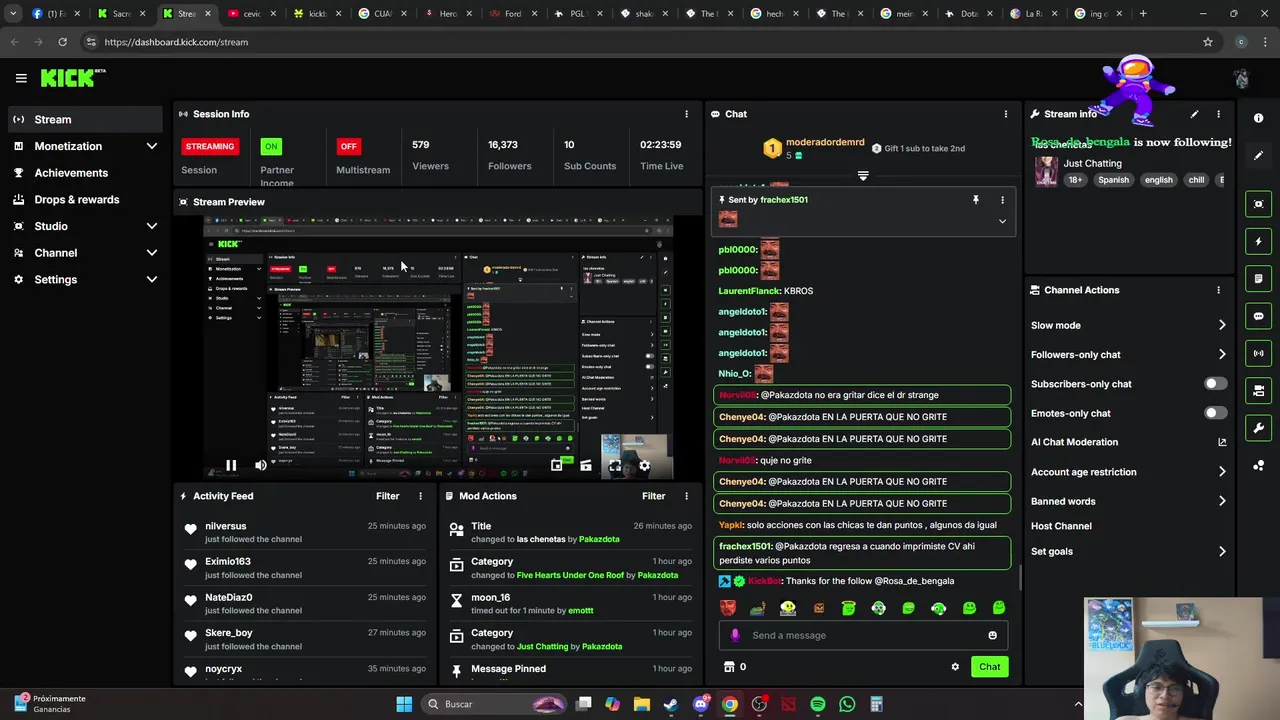The width and height of the screenshot is (1280, 720).
Task: Open Mod Actions three-dot menu
Action: 686,496
